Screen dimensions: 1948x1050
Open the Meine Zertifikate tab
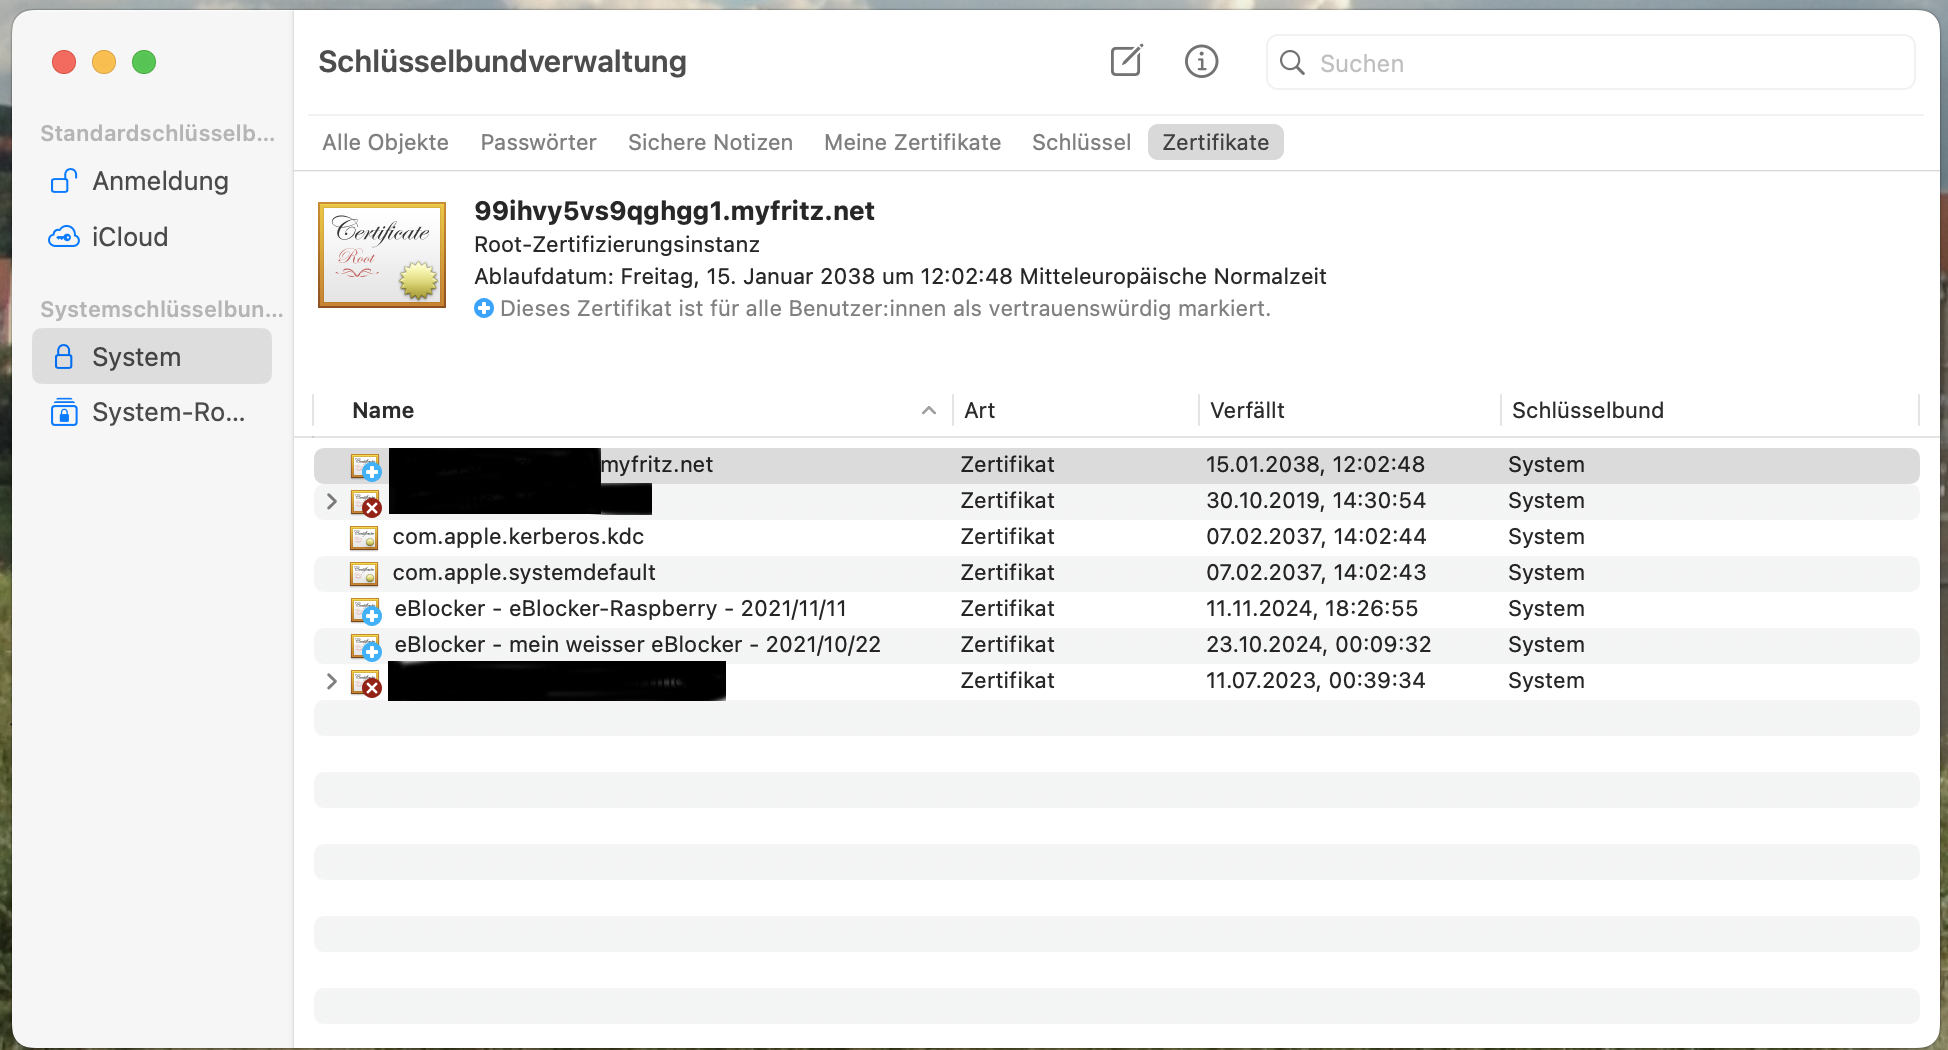click(912, 142)
